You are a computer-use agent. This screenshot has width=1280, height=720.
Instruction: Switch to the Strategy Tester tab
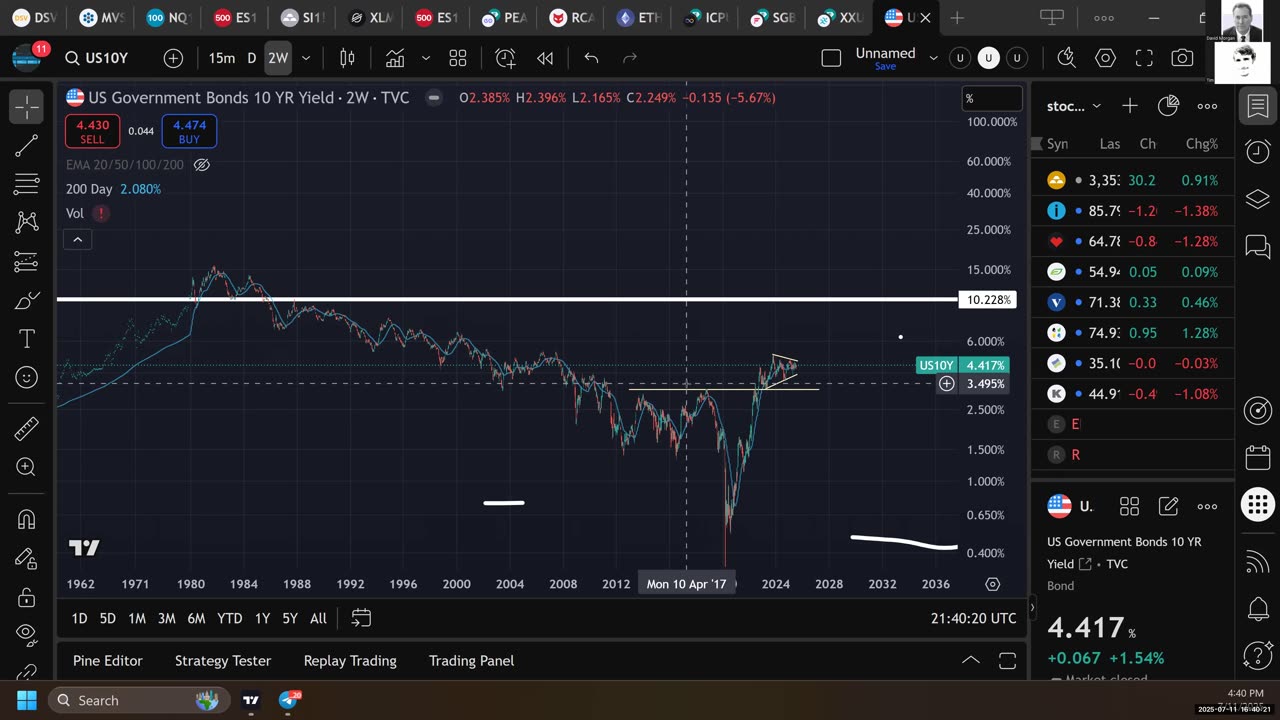coord(223,660)
